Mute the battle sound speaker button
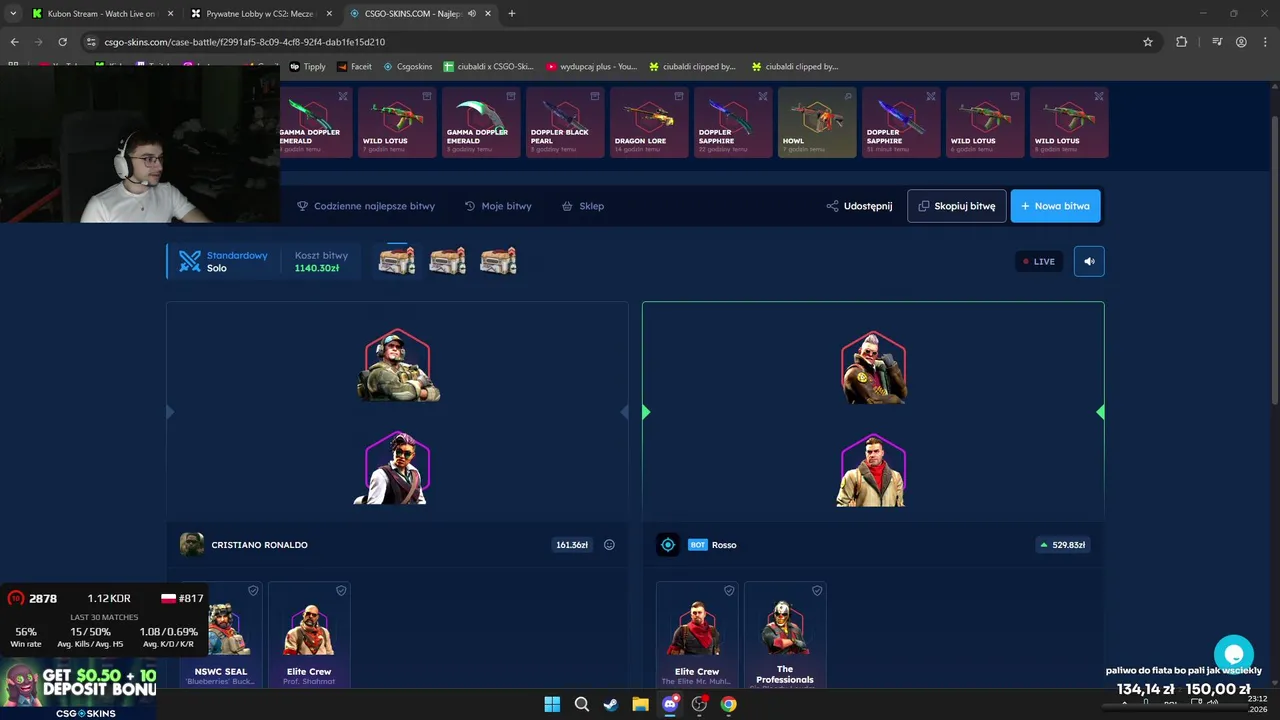This screenshot has width=1280, height=720. tap(1089, 261)
